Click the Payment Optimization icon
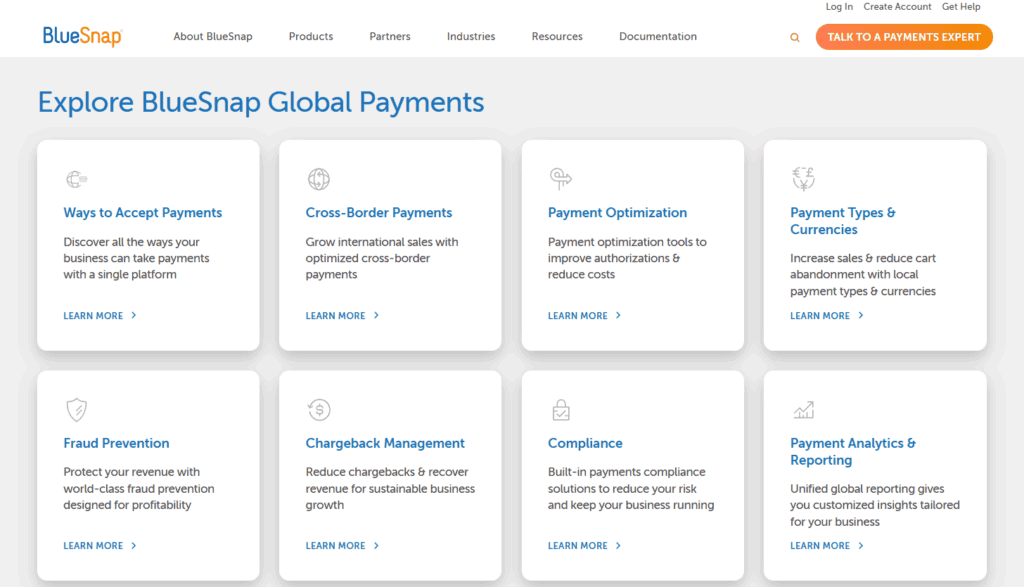Screen dimensions: 1024x587 [x=560, y=178]
